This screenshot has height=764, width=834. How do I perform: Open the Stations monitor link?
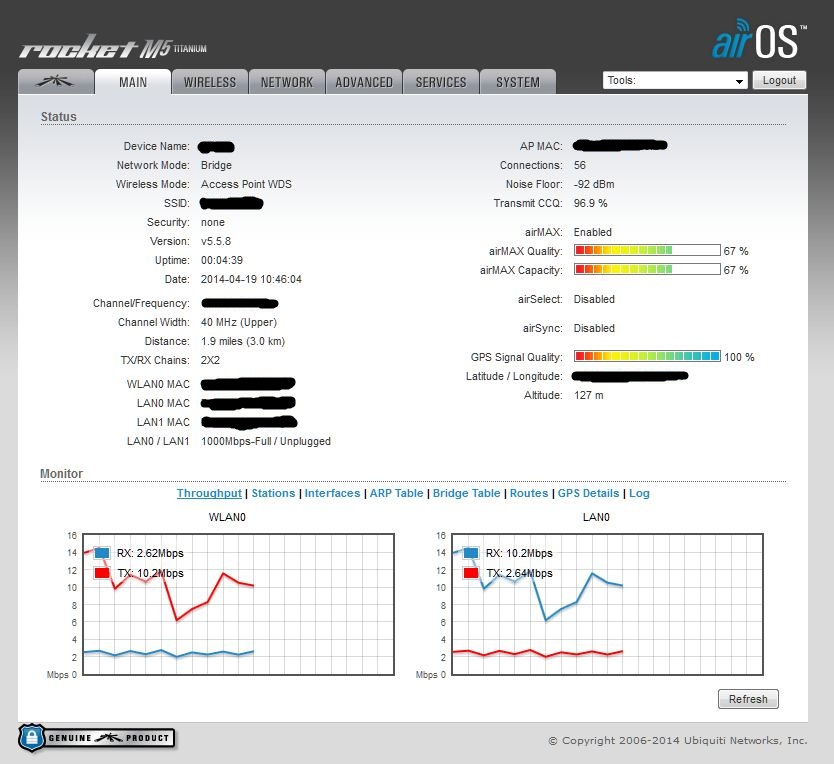273,493
